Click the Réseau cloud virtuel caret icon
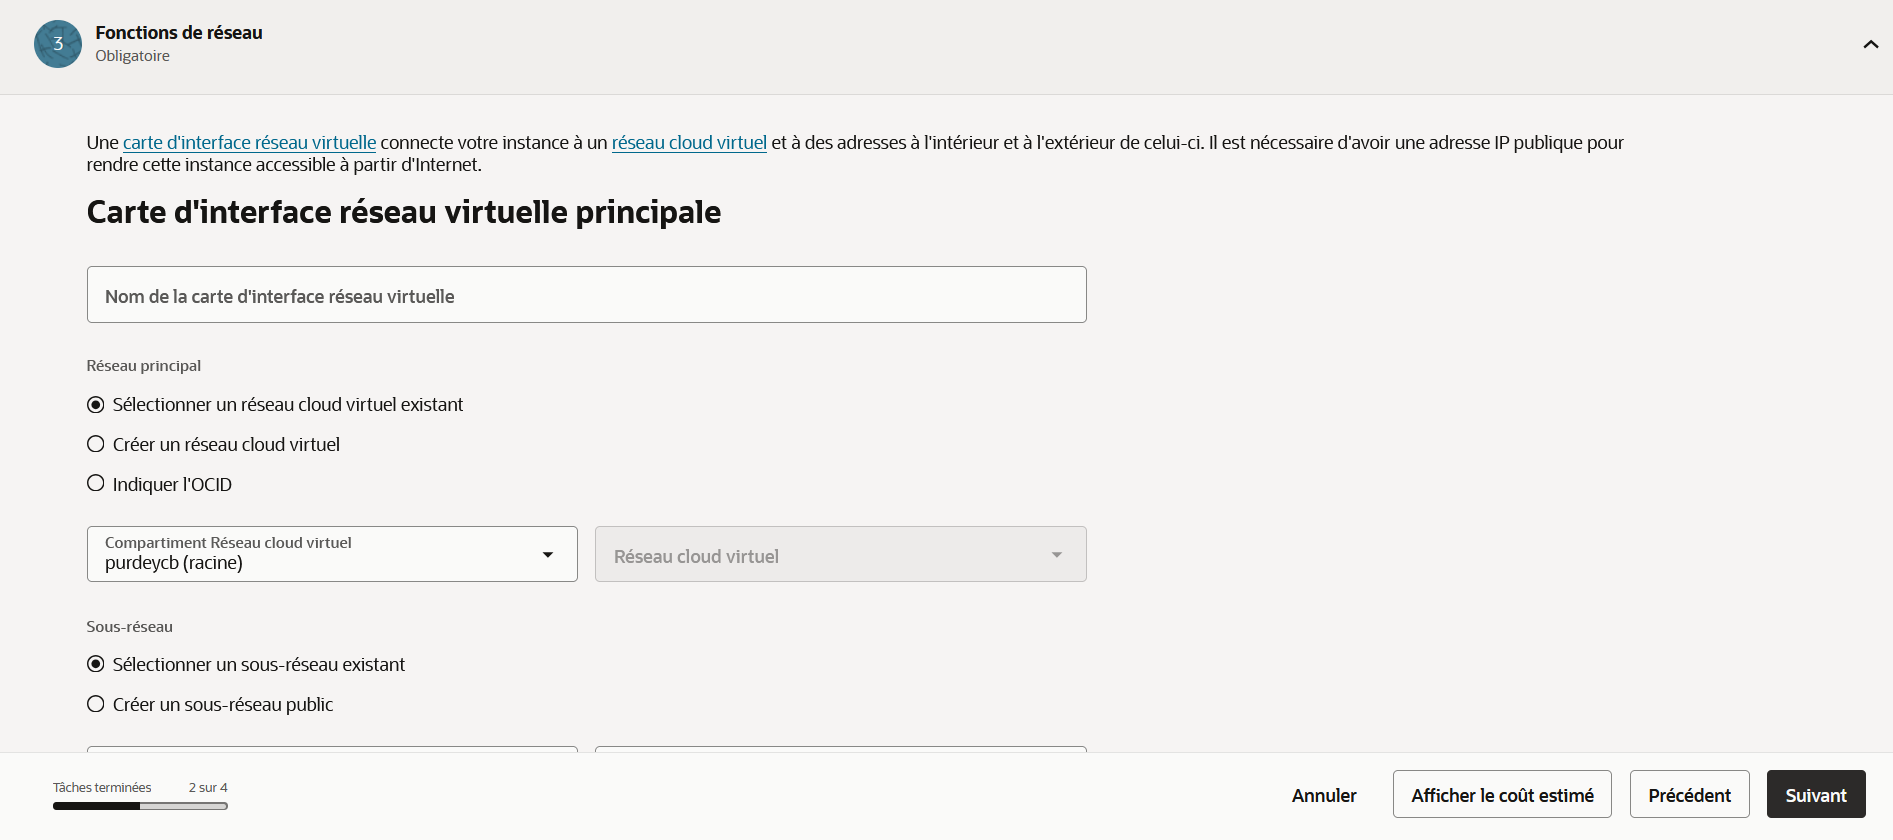Viewport: 1893px width, 840px height. click(x=1057, y=555)
